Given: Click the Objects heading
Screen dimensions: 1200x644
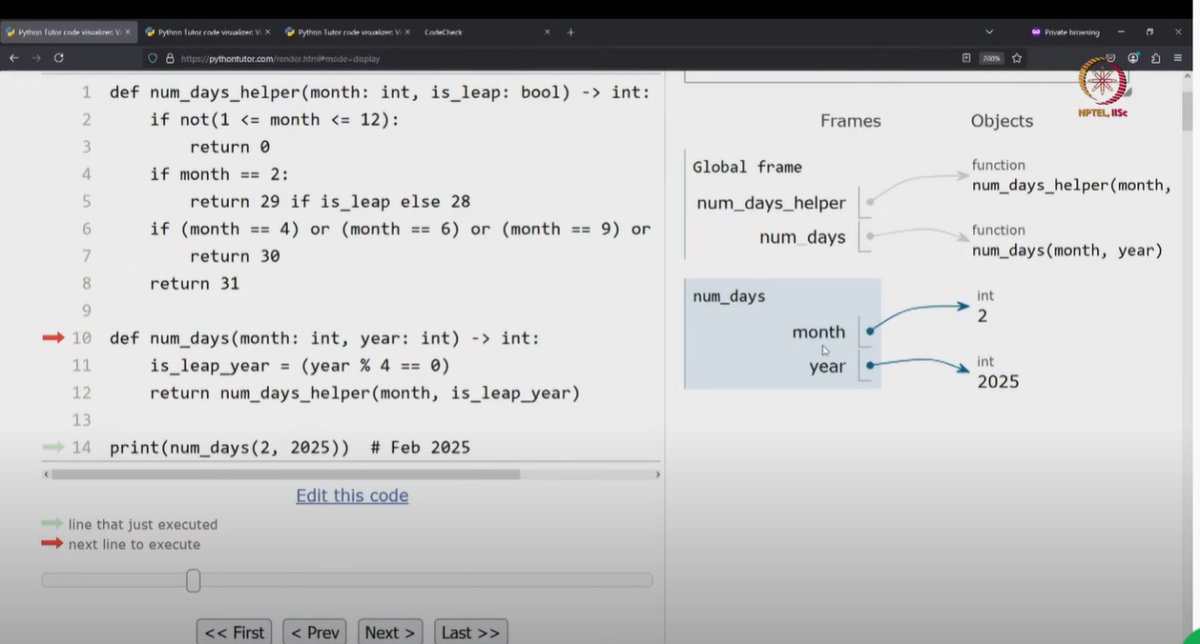Looking at the screenshot, I should tap(1002, 121).
